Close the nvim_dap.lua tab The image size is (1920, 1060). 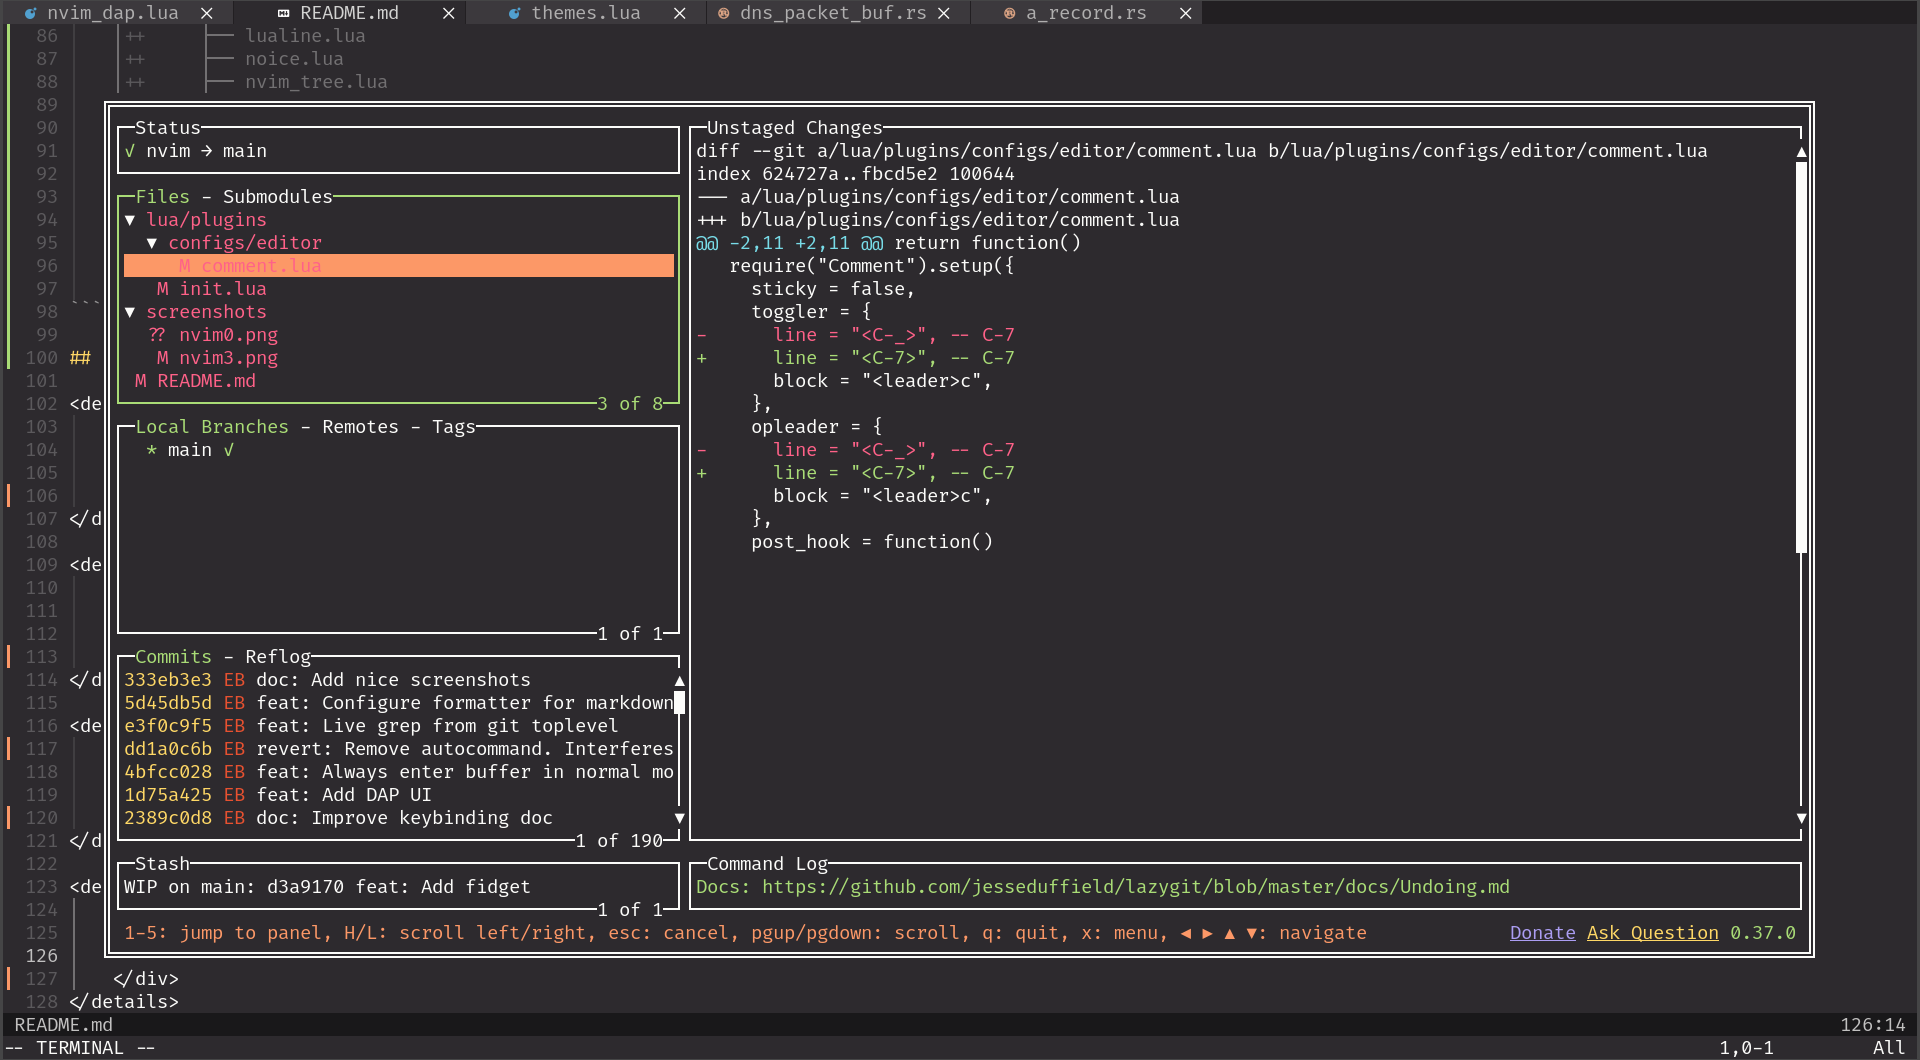coord(206,13)
